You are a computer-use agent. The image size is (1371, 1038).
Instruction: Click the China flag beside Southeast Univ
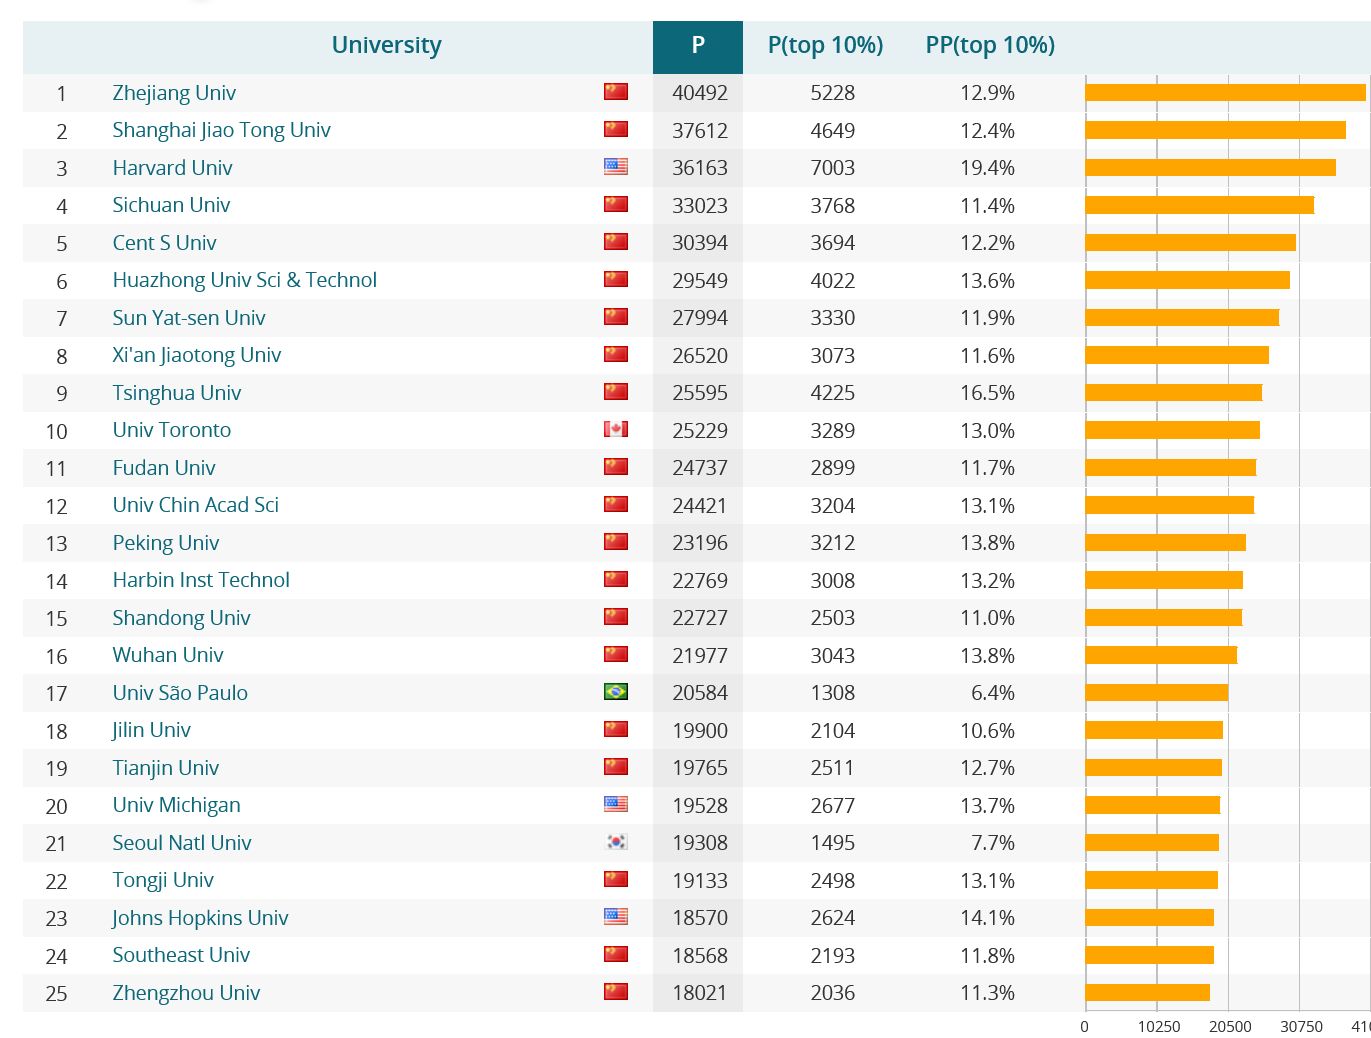[616, 954]
